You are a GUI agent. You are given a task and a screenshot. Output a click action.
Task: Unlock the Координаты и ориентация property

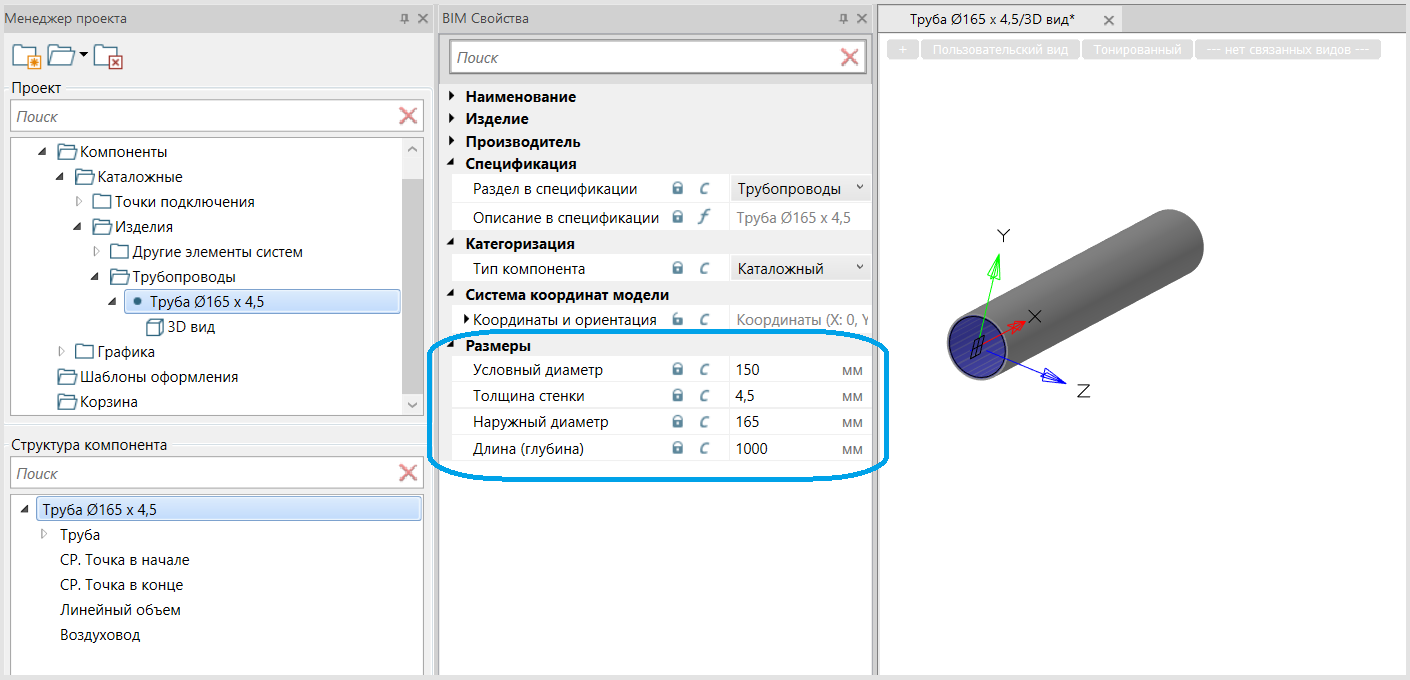click(678, 320)
